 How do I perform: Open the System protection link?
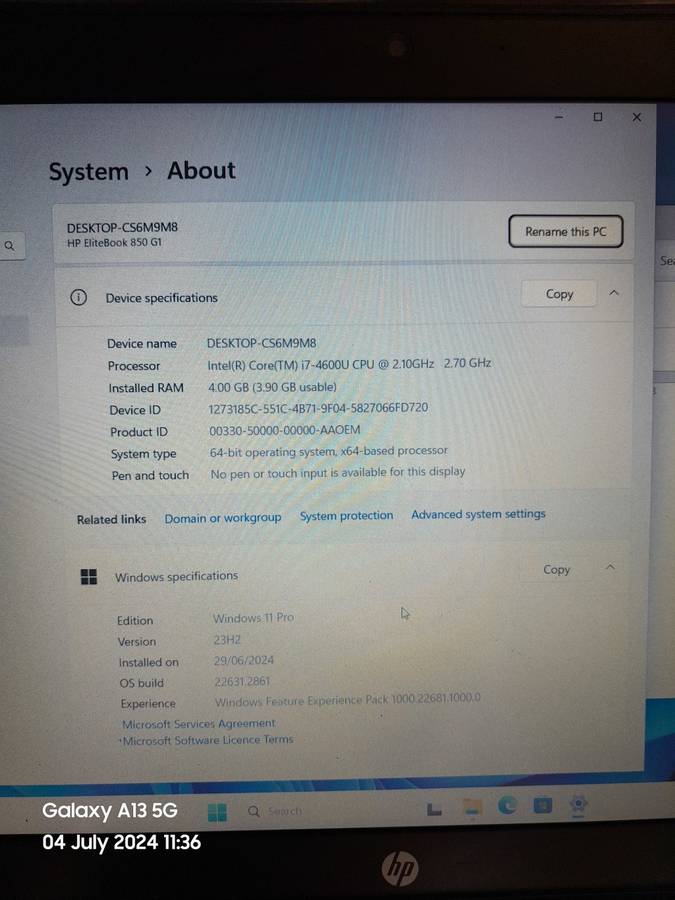click(x=346, y=516)
